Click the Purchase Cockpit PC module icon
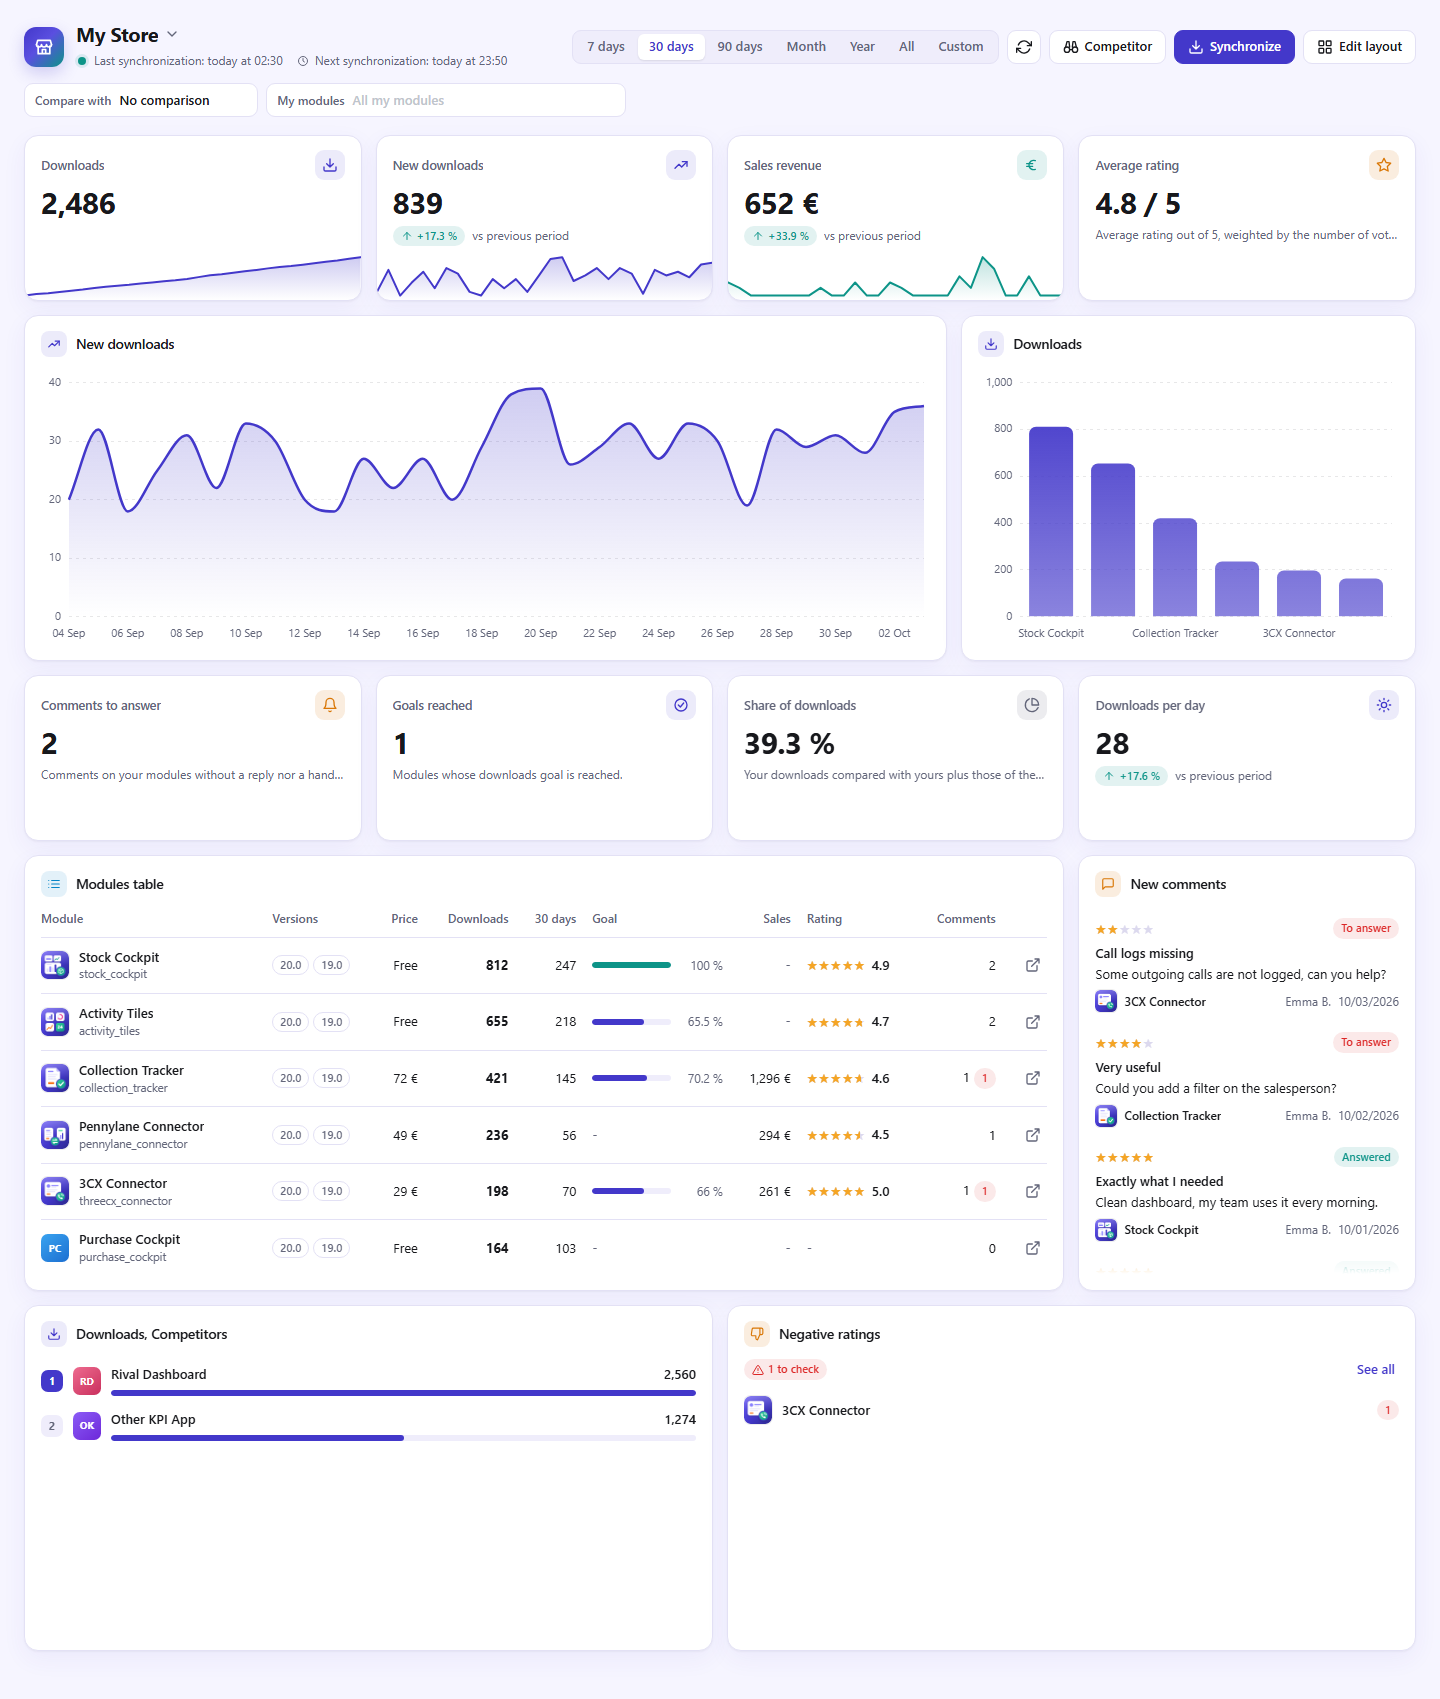 [55, 1248]
